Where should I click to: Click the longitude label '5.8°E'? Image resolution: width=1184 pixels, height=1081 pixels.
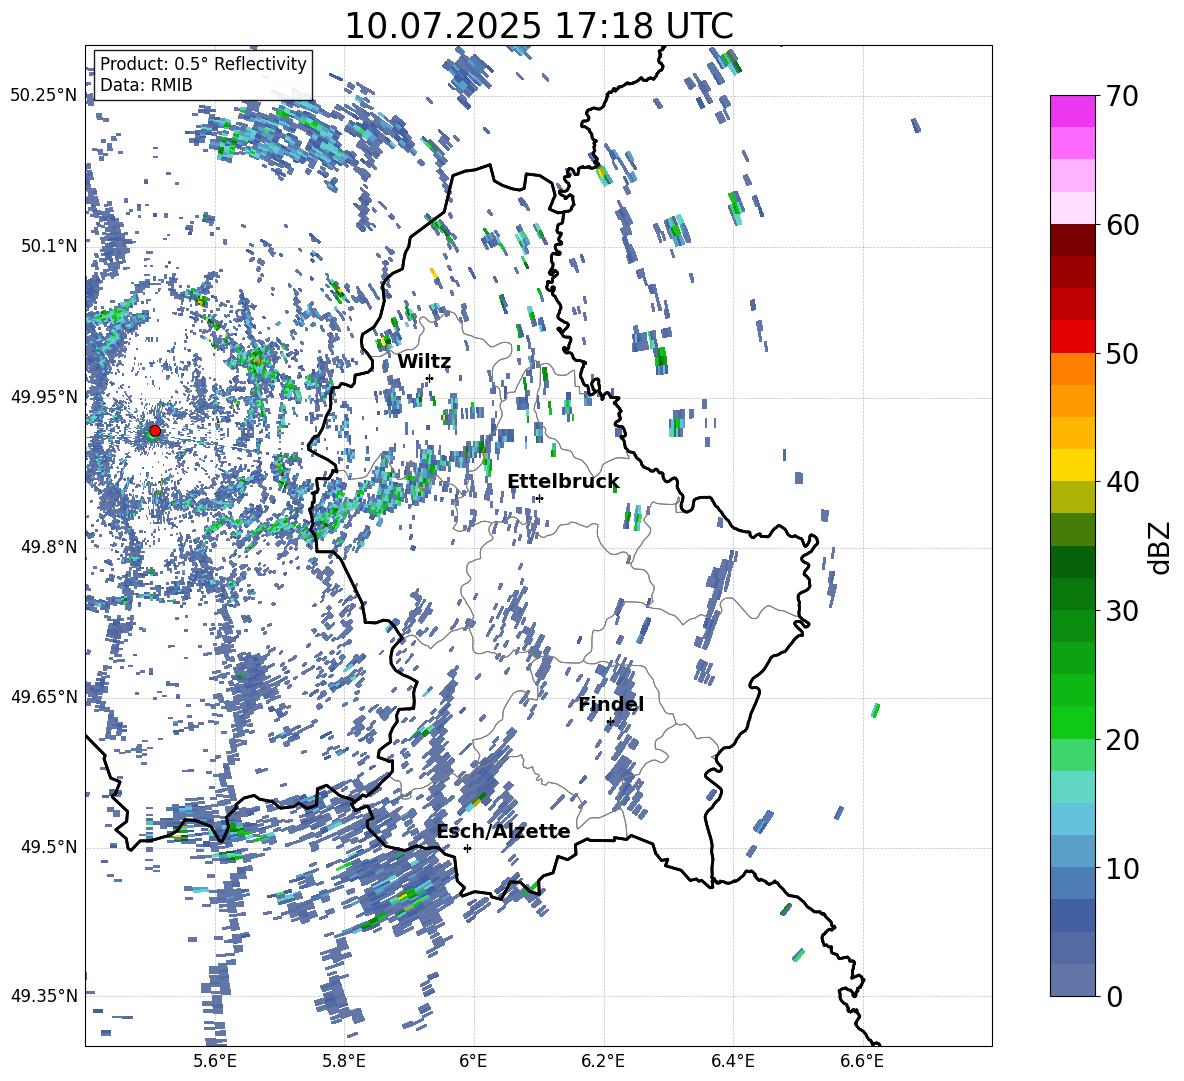pyautogui.click(x=344, y=1061)
